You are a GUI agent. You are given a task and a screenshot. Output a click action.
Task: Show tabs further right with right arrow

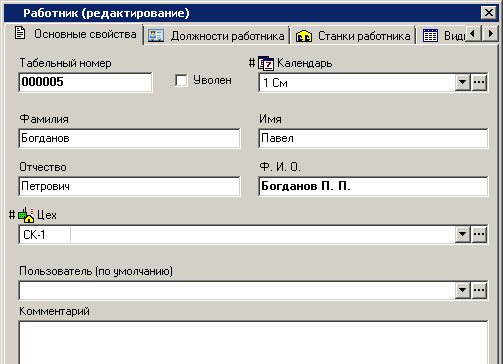click(x=490, y=34)
